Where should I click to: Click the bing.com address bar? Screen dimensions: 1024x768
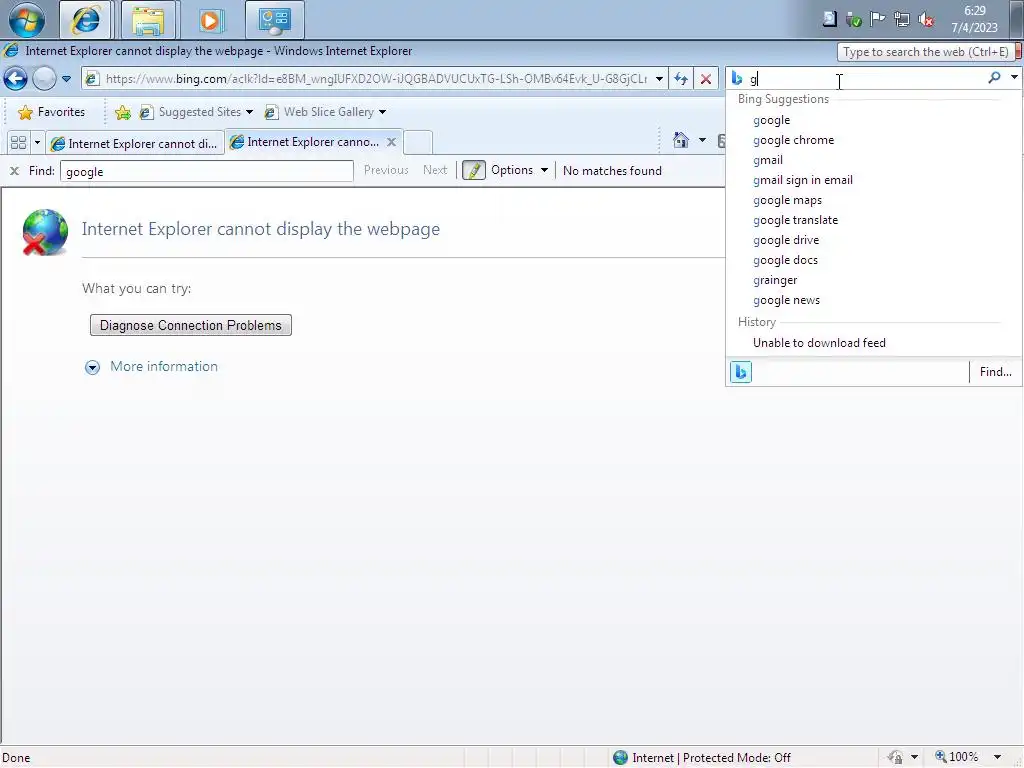point(376,79)
